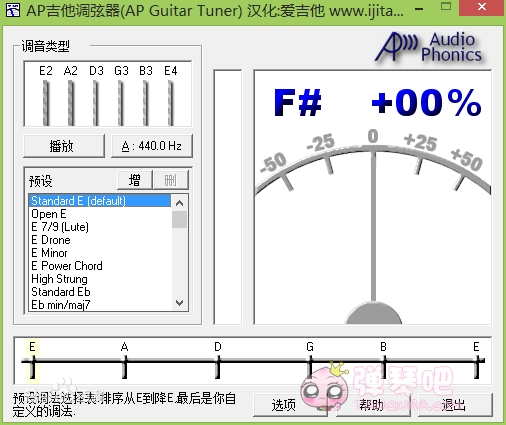This screenshot has height=425, width=506.
Task: Minimize the AP Guitar Tuner window
Action: [420, 9]
